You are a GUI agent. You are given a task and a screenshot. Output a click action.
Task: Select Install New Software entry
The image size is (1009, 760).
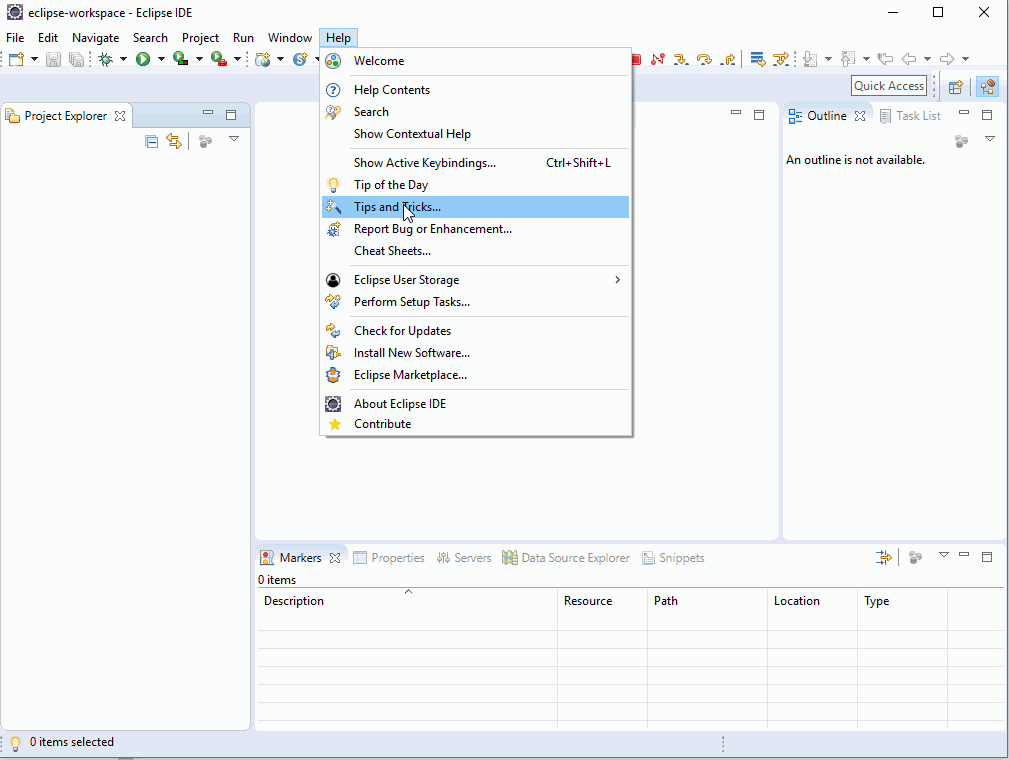[x=476, y=353]
